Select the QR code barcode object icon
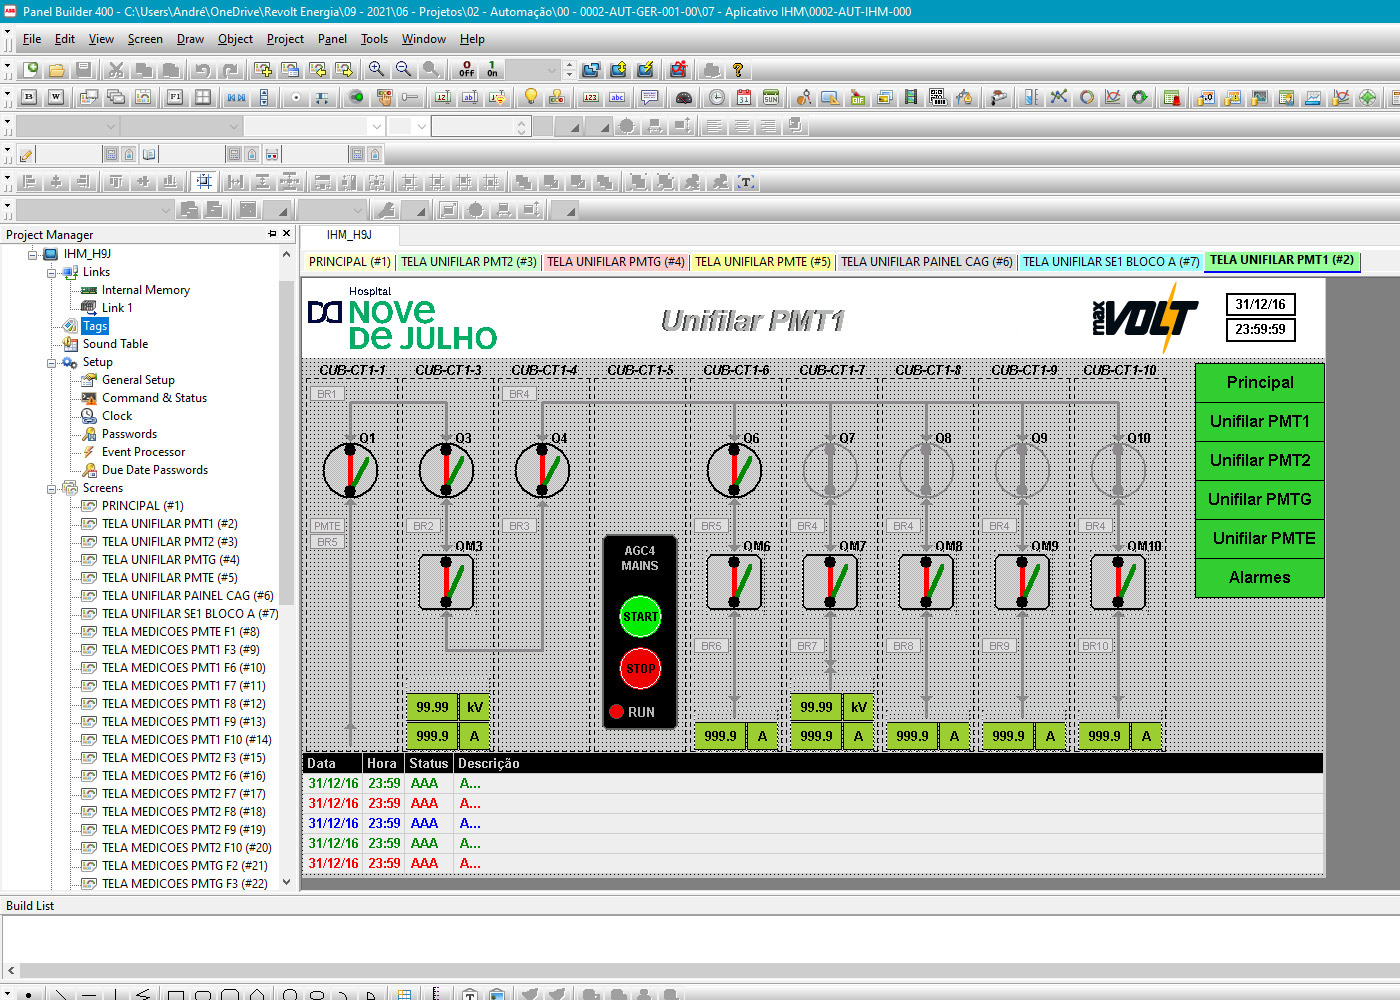Viewport: 1400px width, 1000px height. point(937,98)
